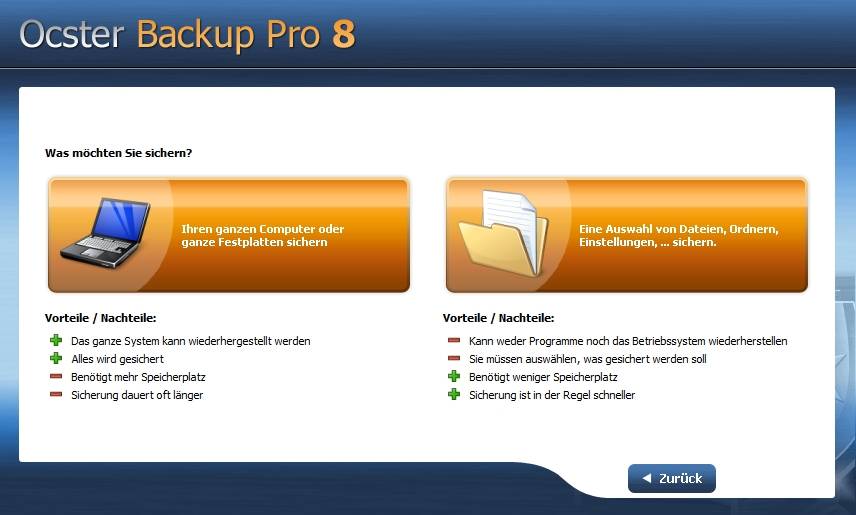Screen dimensions: 856x515
Task: Click red minus beside "Benötigt mehr Speicherplatz"
Action: 56,376
